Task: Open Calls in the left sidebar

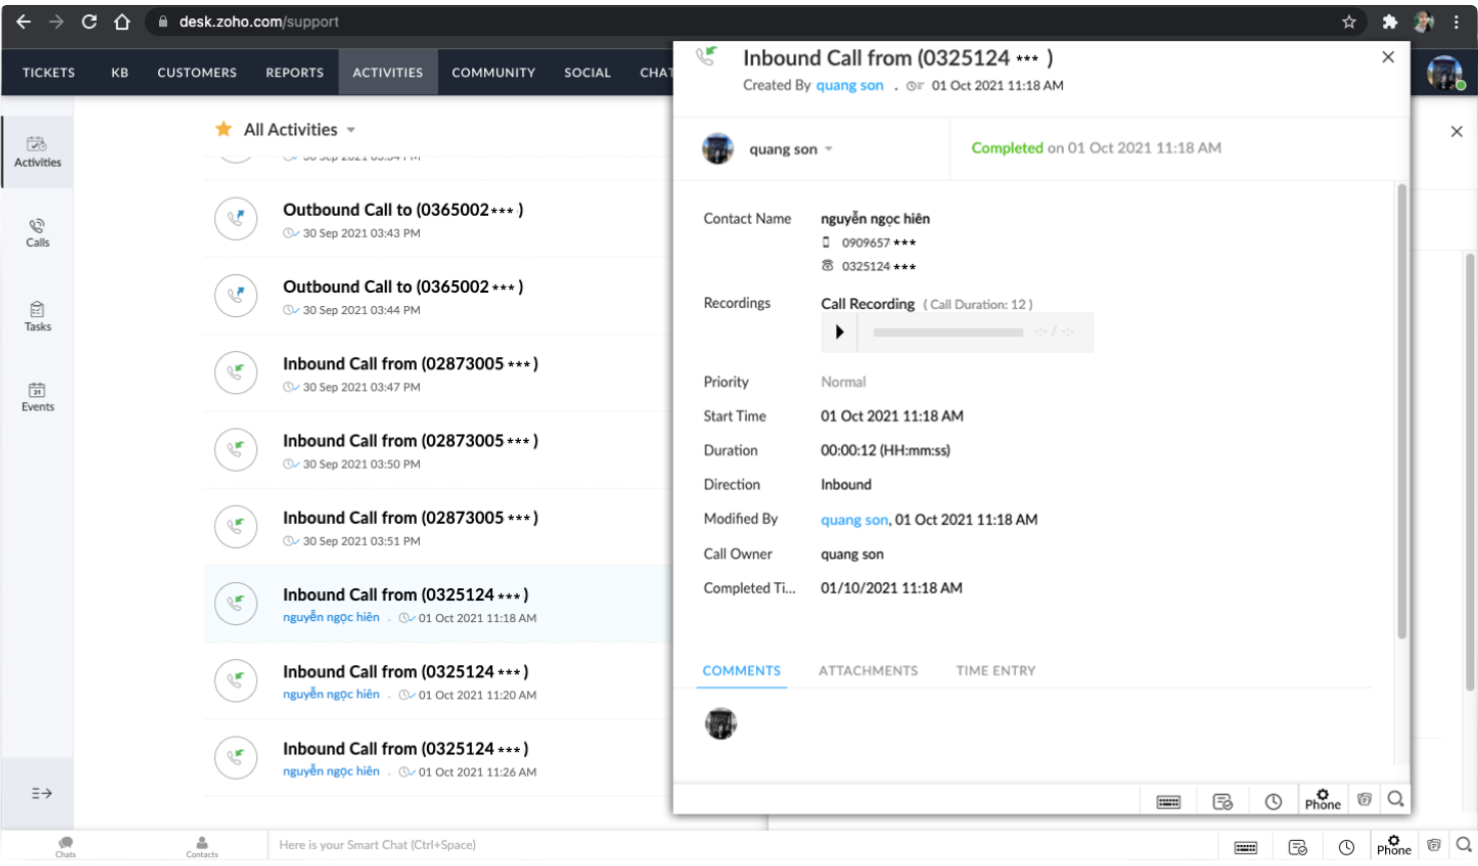Action: 37,232
